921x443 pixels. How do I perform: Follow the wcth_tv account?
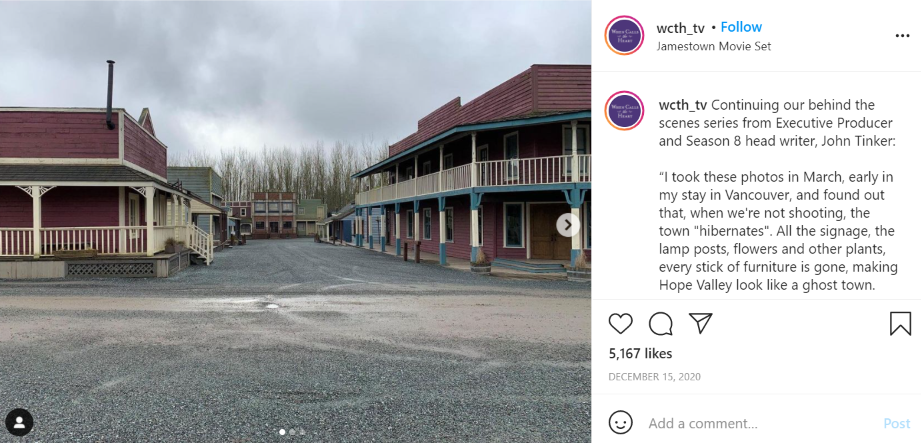pos(741,27)
